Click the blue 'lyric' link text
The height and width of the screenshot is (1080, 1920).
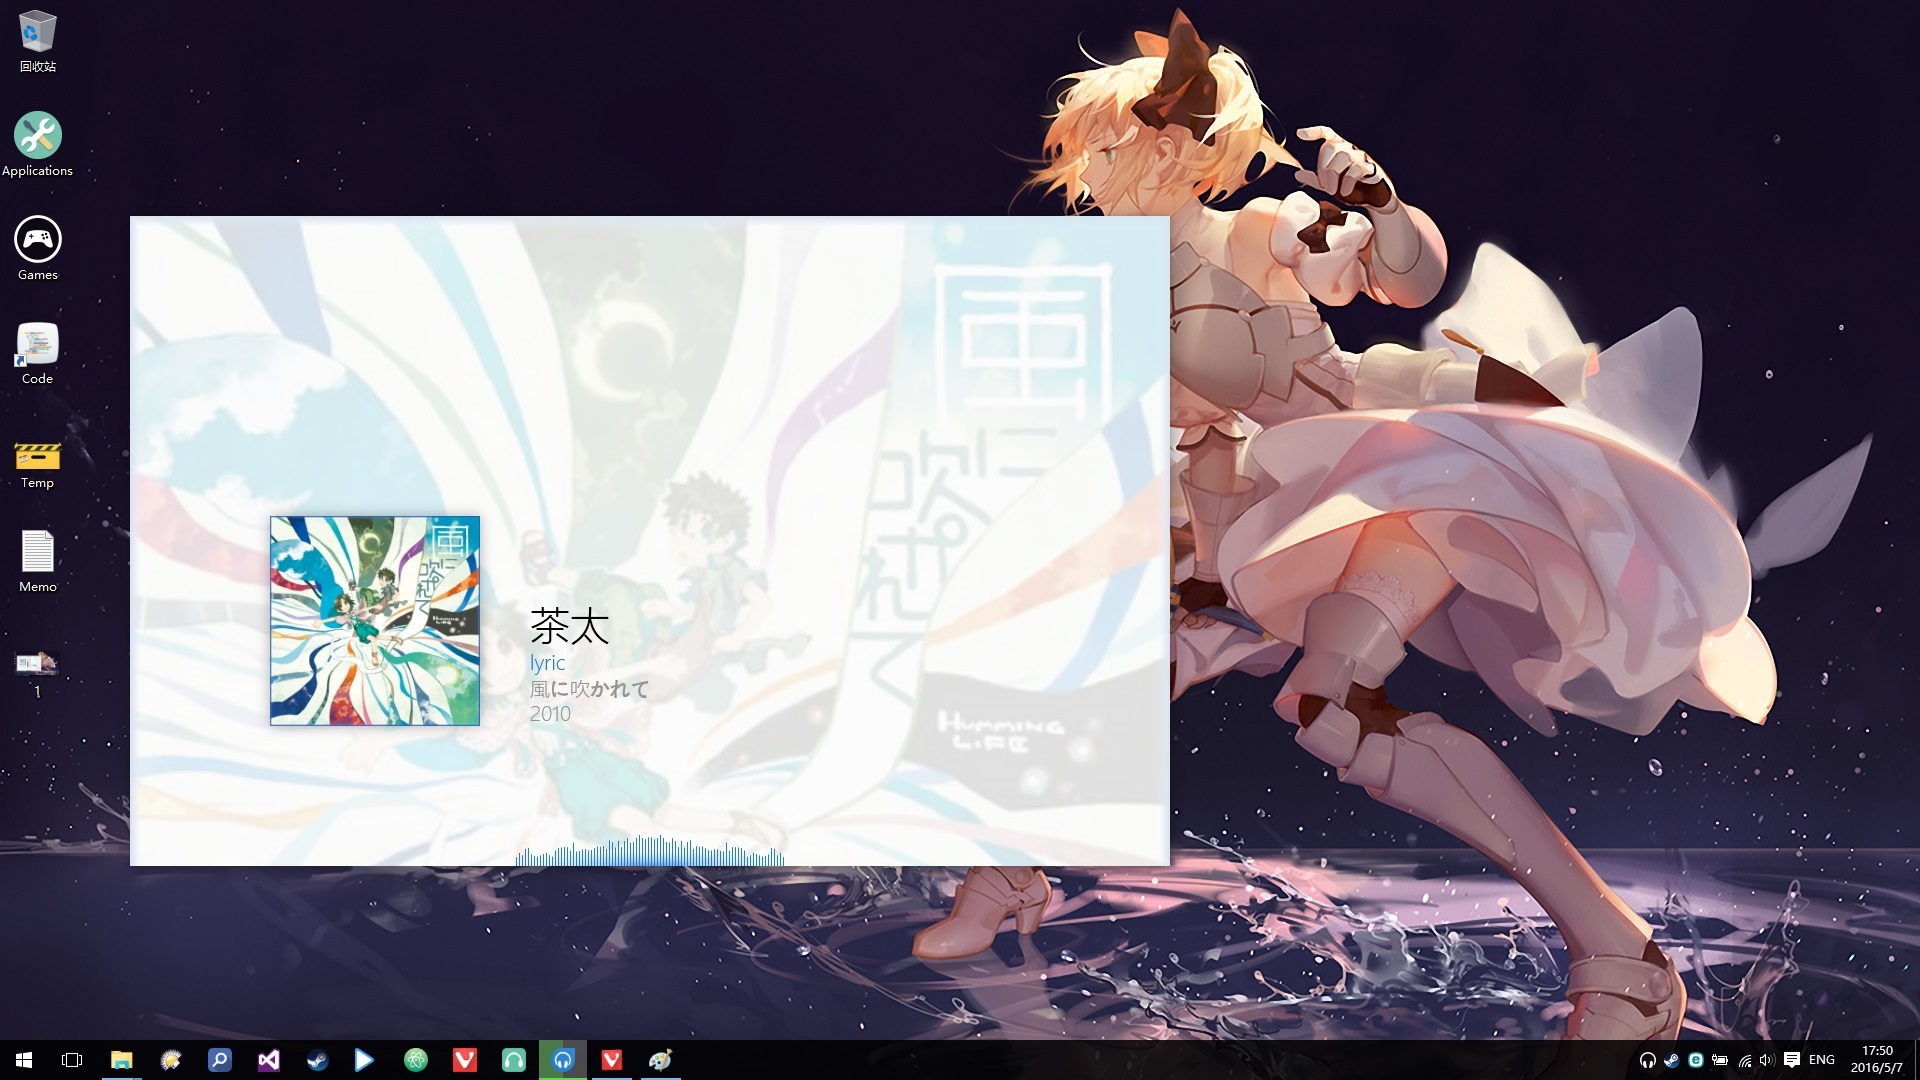[x=547, y=663]
